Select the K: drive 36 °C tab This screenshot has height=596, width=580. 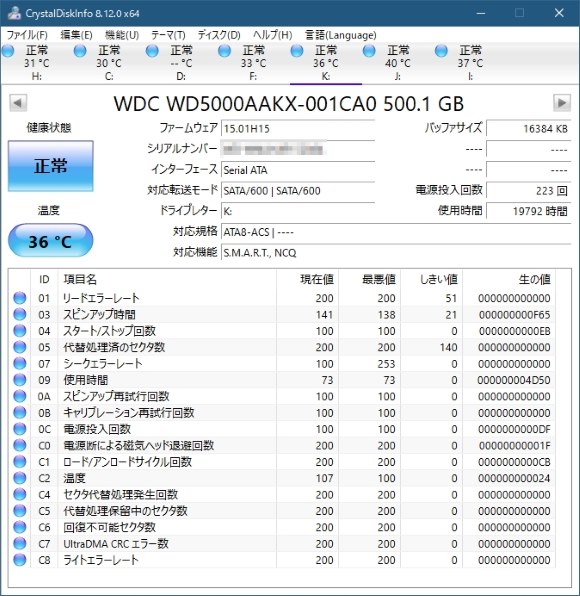pyautogui.click(x=325, y=63)
